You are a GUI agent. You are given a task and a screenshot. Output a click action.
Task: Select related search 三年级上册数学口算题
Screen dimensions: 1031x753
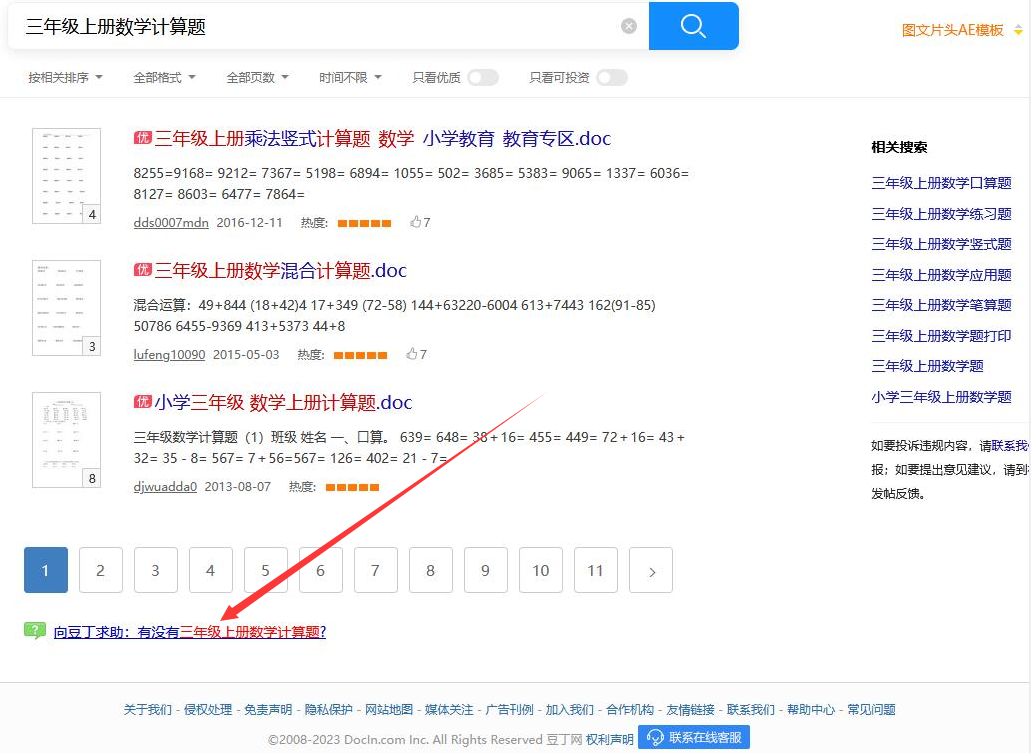pyautogui.click(x=941, y=183)
